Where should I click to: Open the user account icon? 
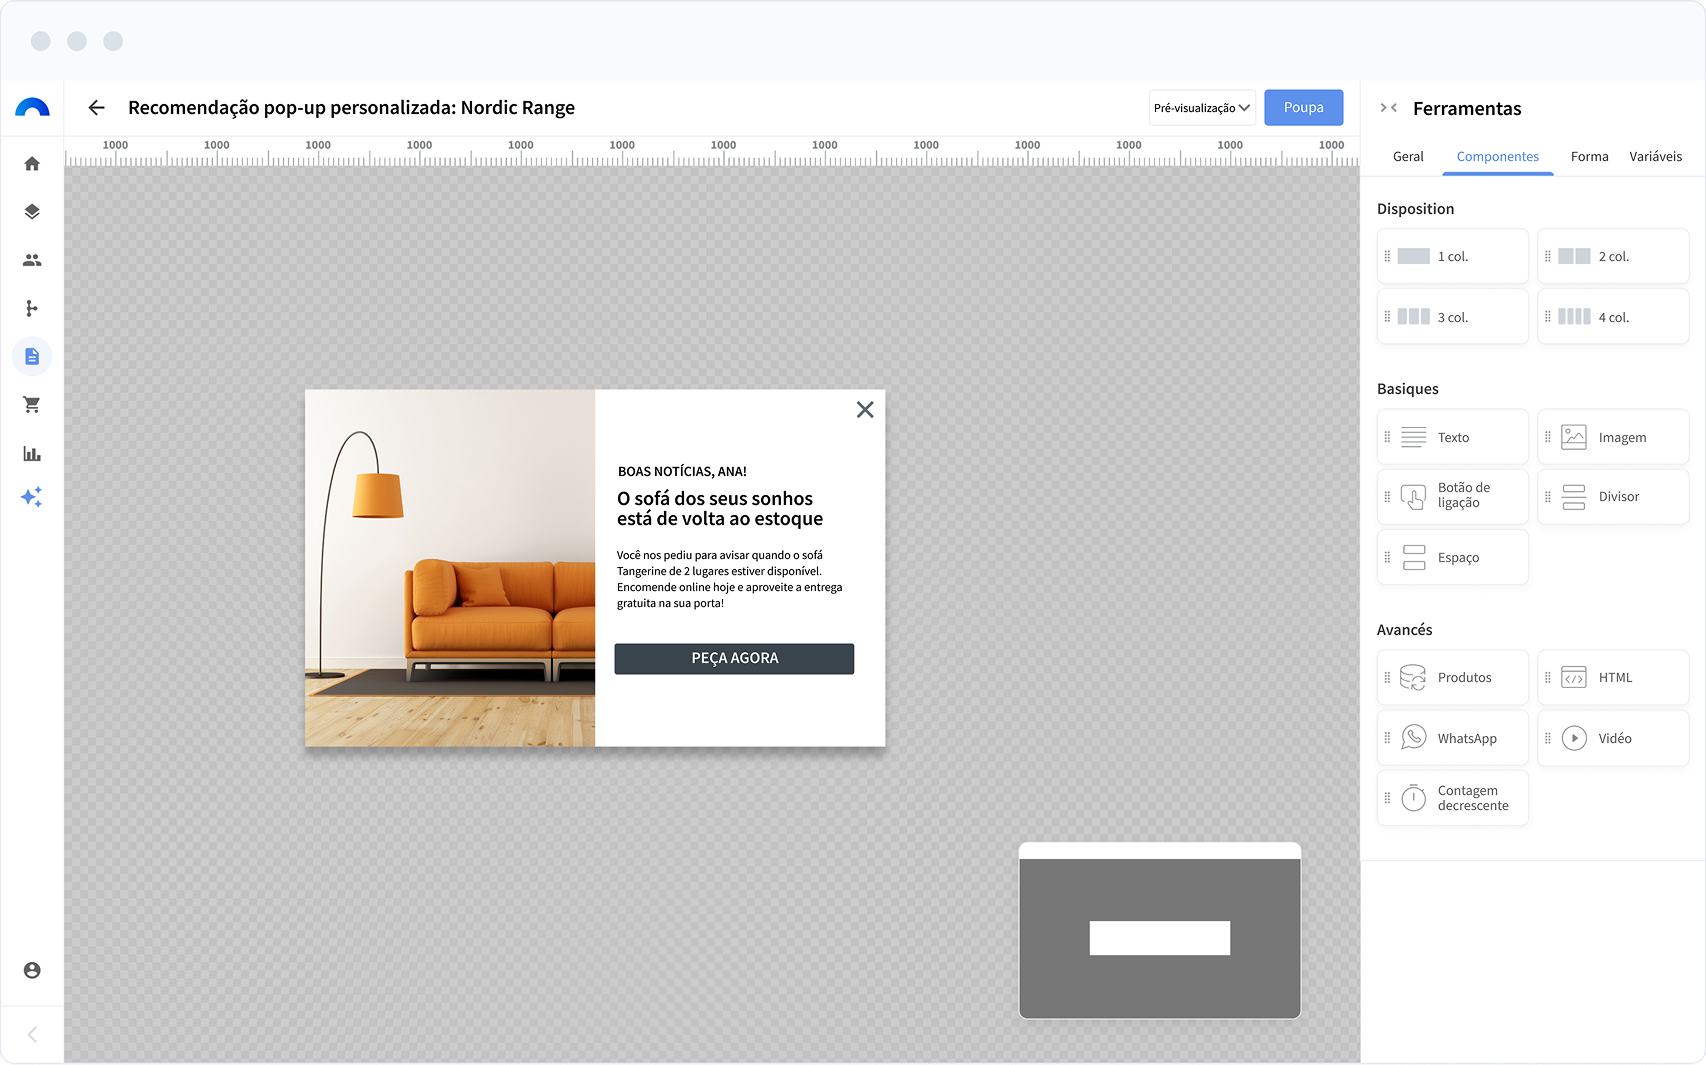pyautogui.click(x=32, y=970)
